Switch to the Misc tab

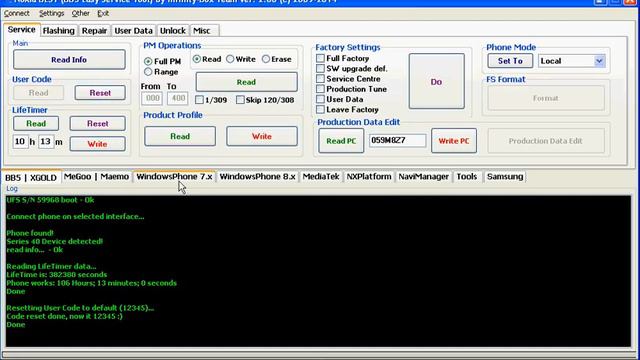click(202, 31)
